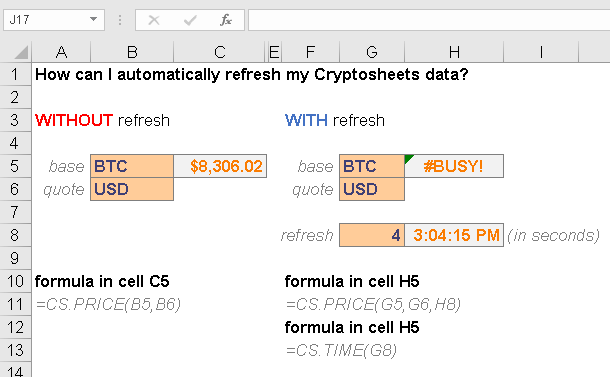Viewport: 610px width, 377px height.
Task: Select row 3 header
Action: click(15, 120)
